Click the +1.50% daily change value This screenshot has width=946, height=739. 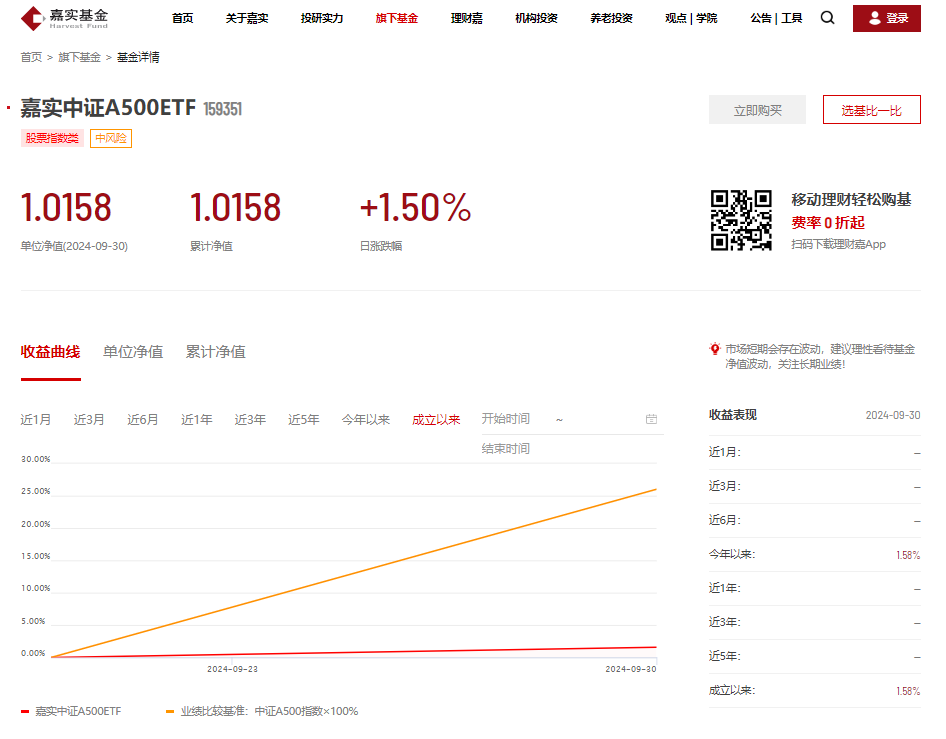pos(415,208)
